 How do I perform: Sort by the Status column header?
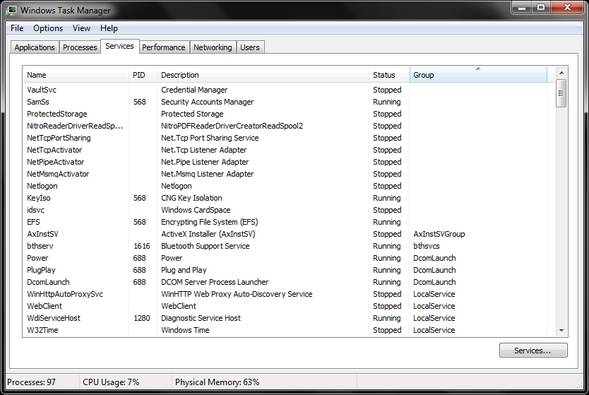click(389, 75)
